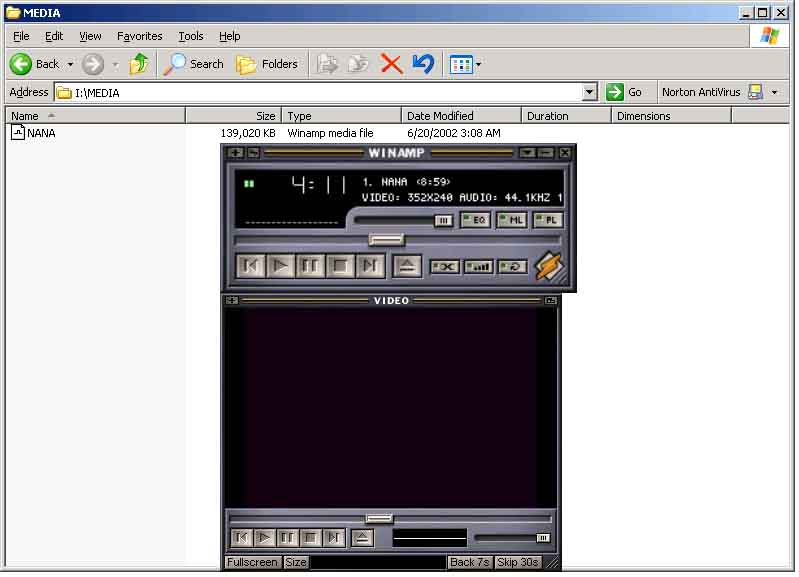The image size is (799, 577).
Task: Click the Winamp lightning bolt logo icon
Action: pyautogui.click(x=549, y=266)
